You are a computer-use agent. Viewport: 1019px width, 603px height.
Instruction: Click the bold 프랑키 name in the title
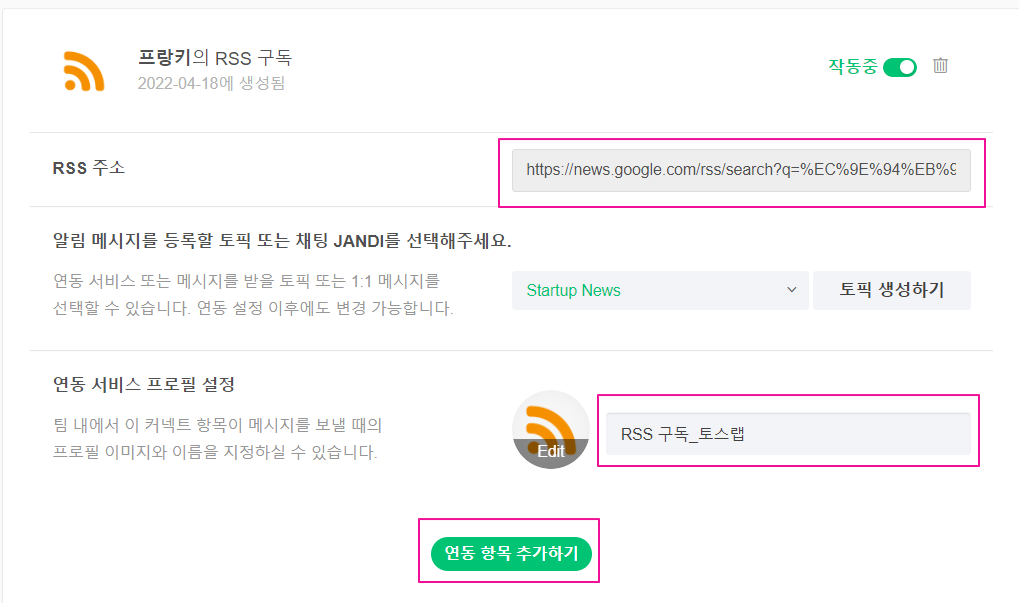click(x=164, y=58)
